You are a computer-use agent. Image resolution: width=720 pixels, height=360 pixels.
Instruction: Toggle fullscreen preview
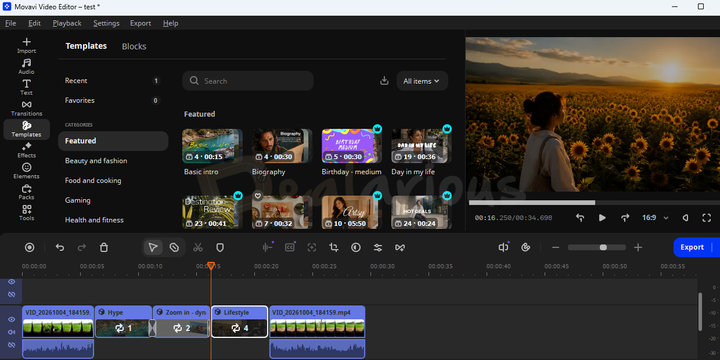tap(707, 218)
